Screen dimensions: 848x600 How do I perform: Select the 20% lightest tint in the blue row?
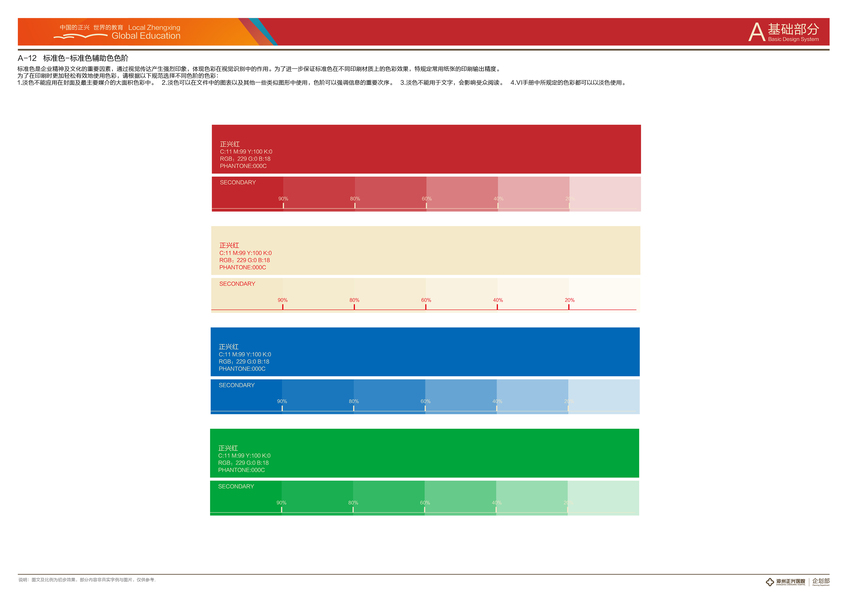604,397
